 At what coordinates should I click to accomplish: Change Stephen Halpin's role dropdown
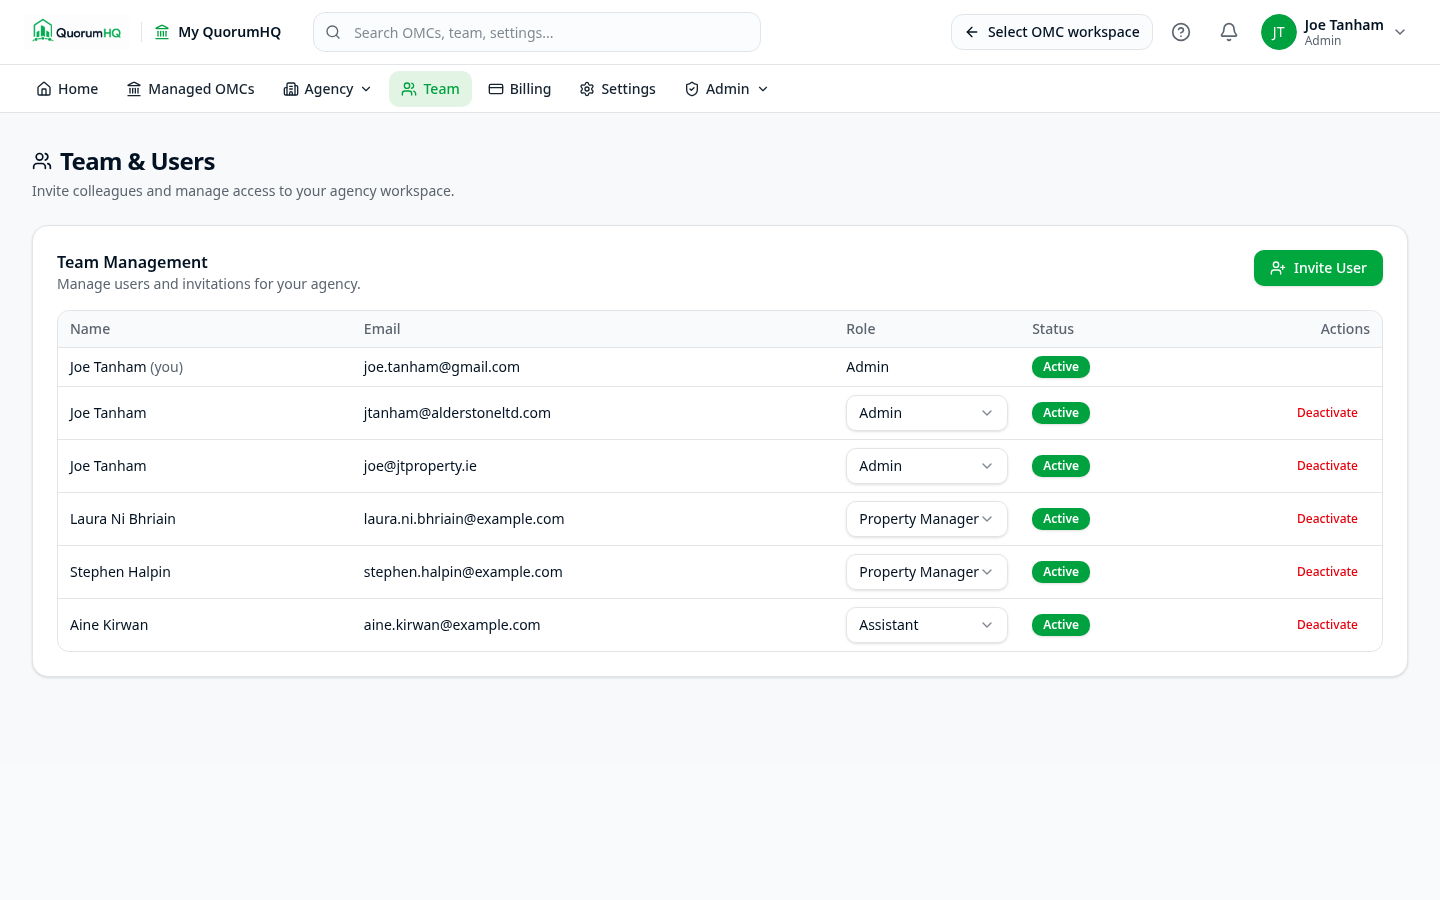(x=926, y=572)
